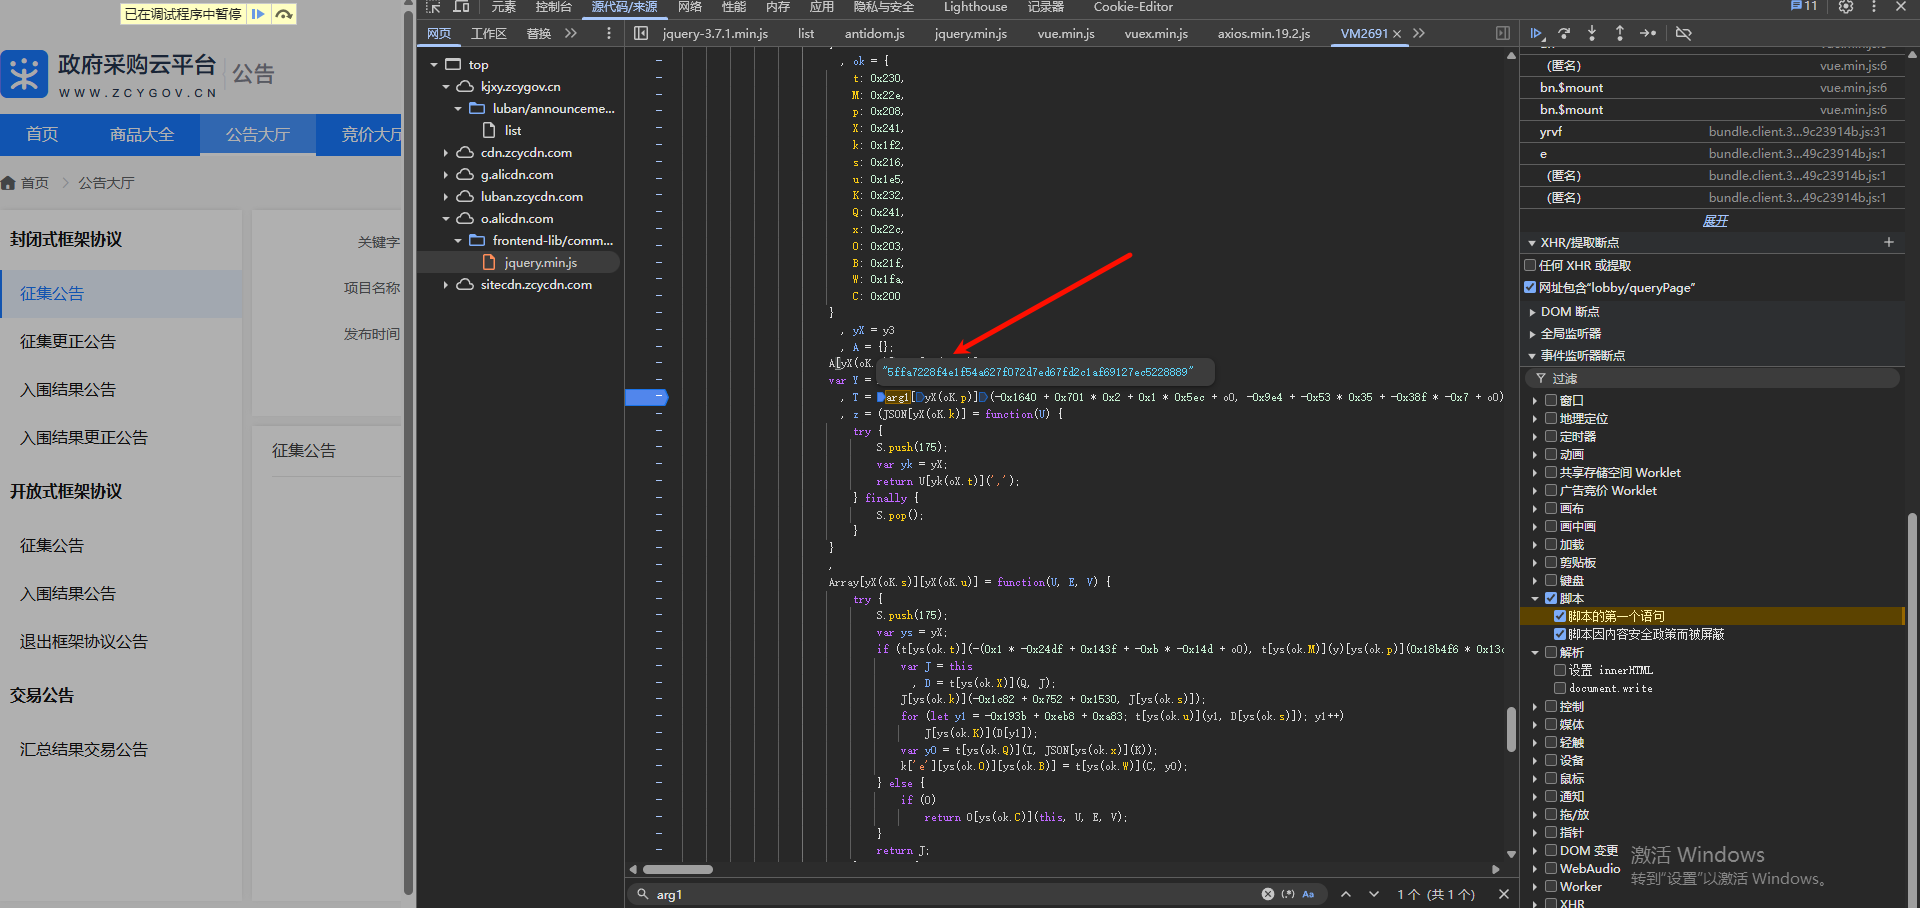Open 公告大厅 in site navigation
Image resolution: width=1920 pixels, height=908 pixels.
pos(258,135)
